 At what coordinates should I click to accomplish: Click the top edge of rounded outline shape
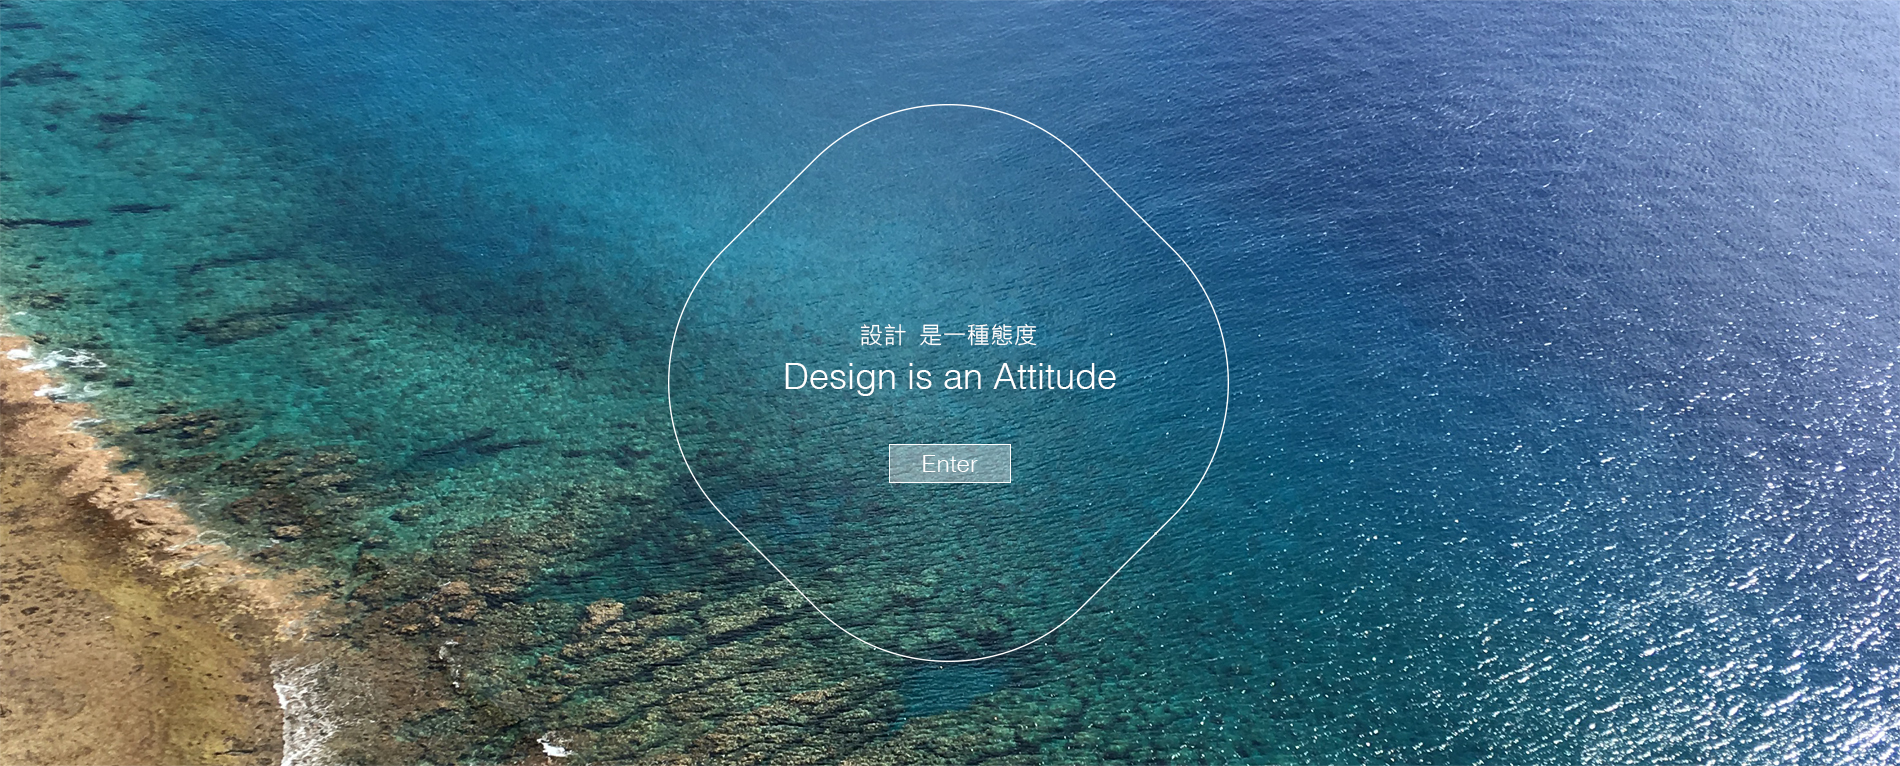[948, 105]
